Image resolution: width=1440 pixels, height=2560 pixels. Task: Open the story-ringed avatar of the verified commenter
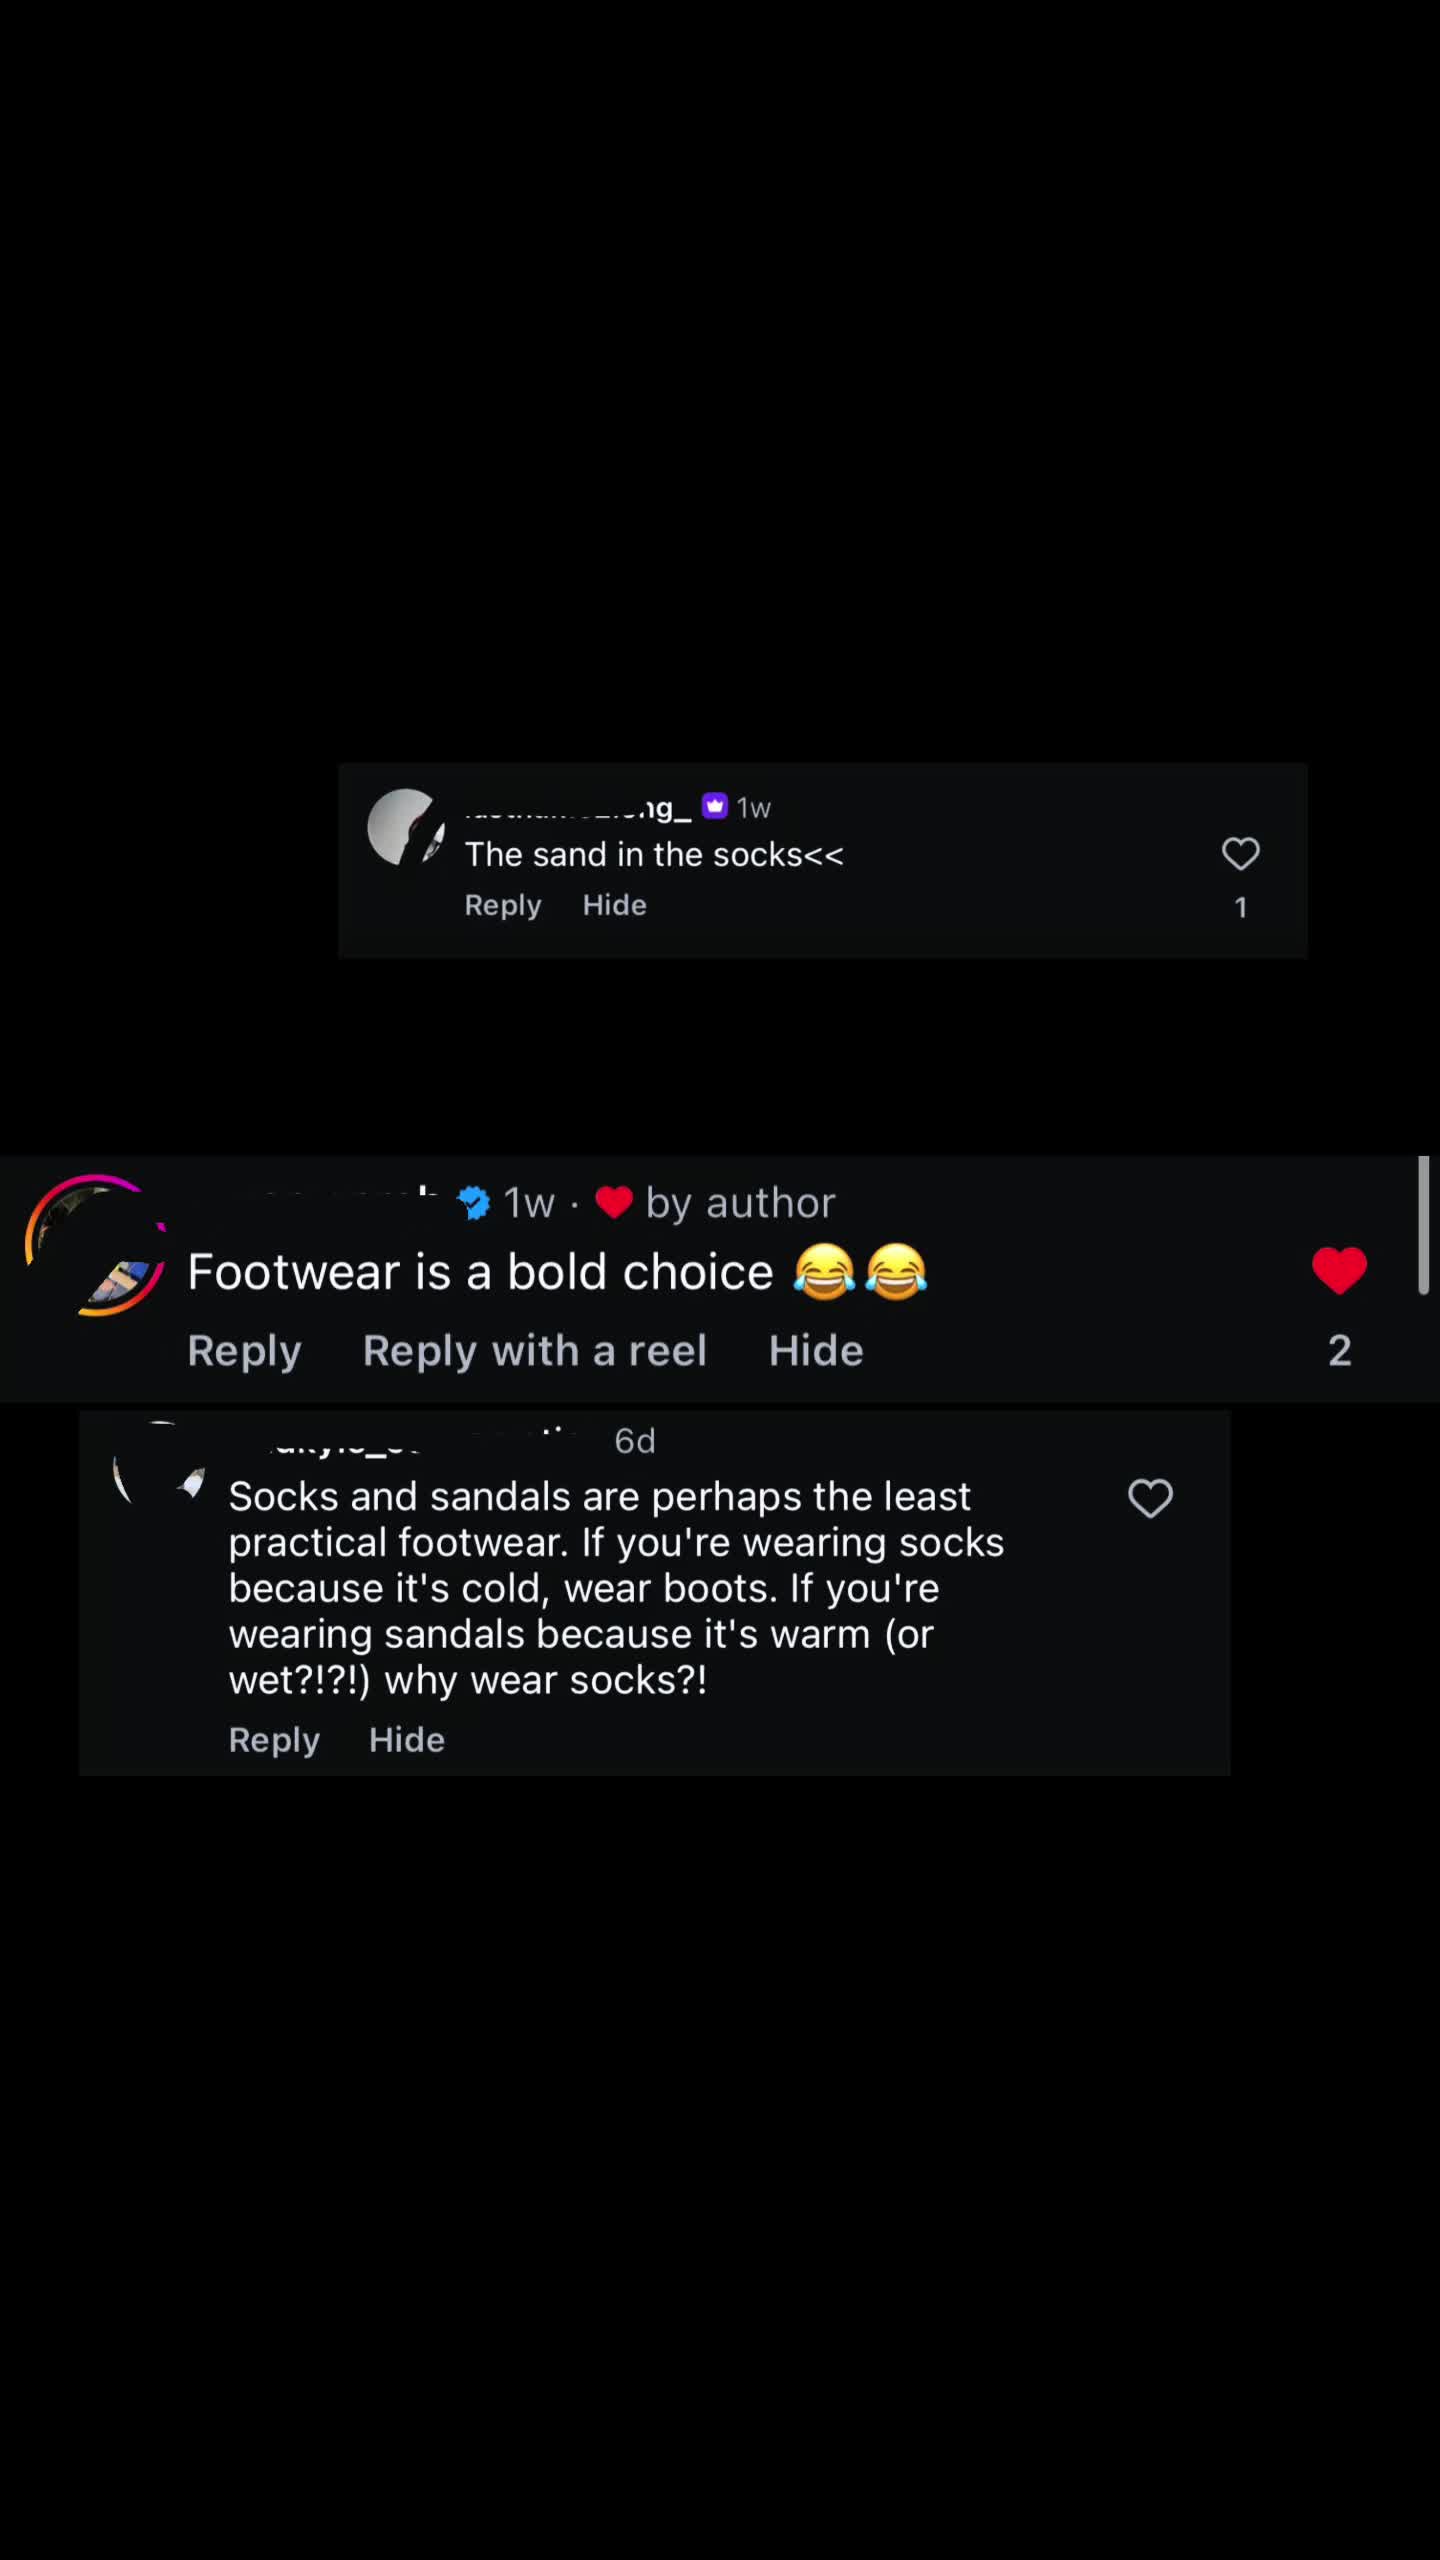[x=95, y=1245]
